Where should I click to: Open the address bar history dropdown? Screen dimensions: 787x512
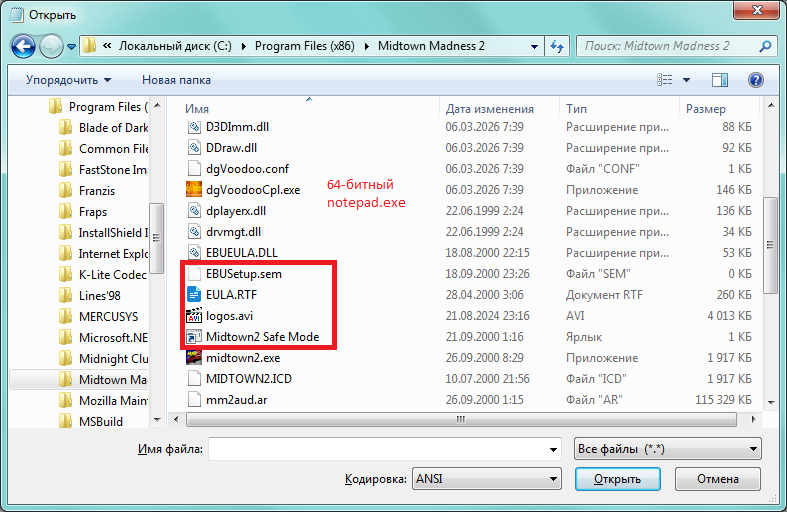(534, 47)
